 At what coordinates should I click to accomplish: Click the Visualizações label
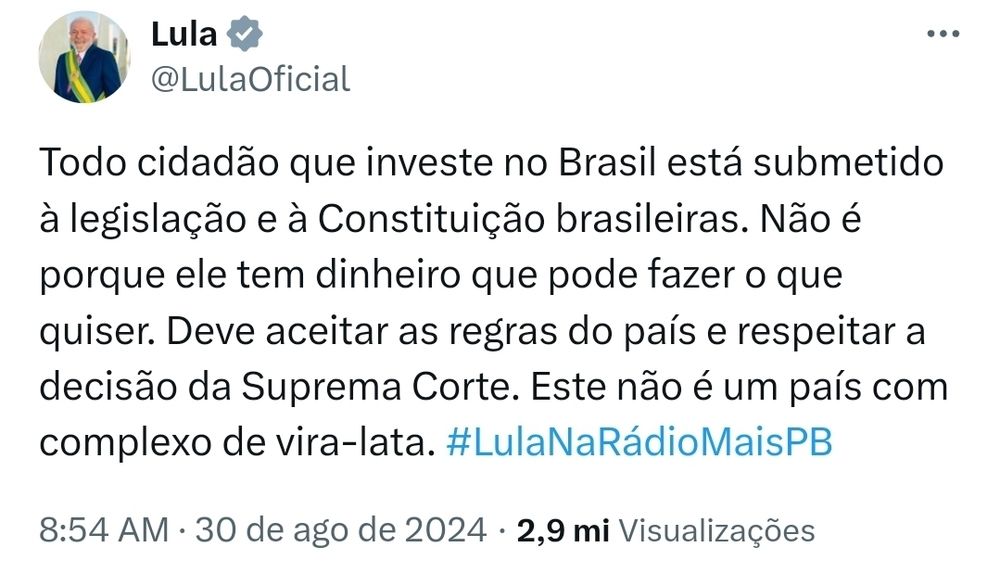coord(717,531)
